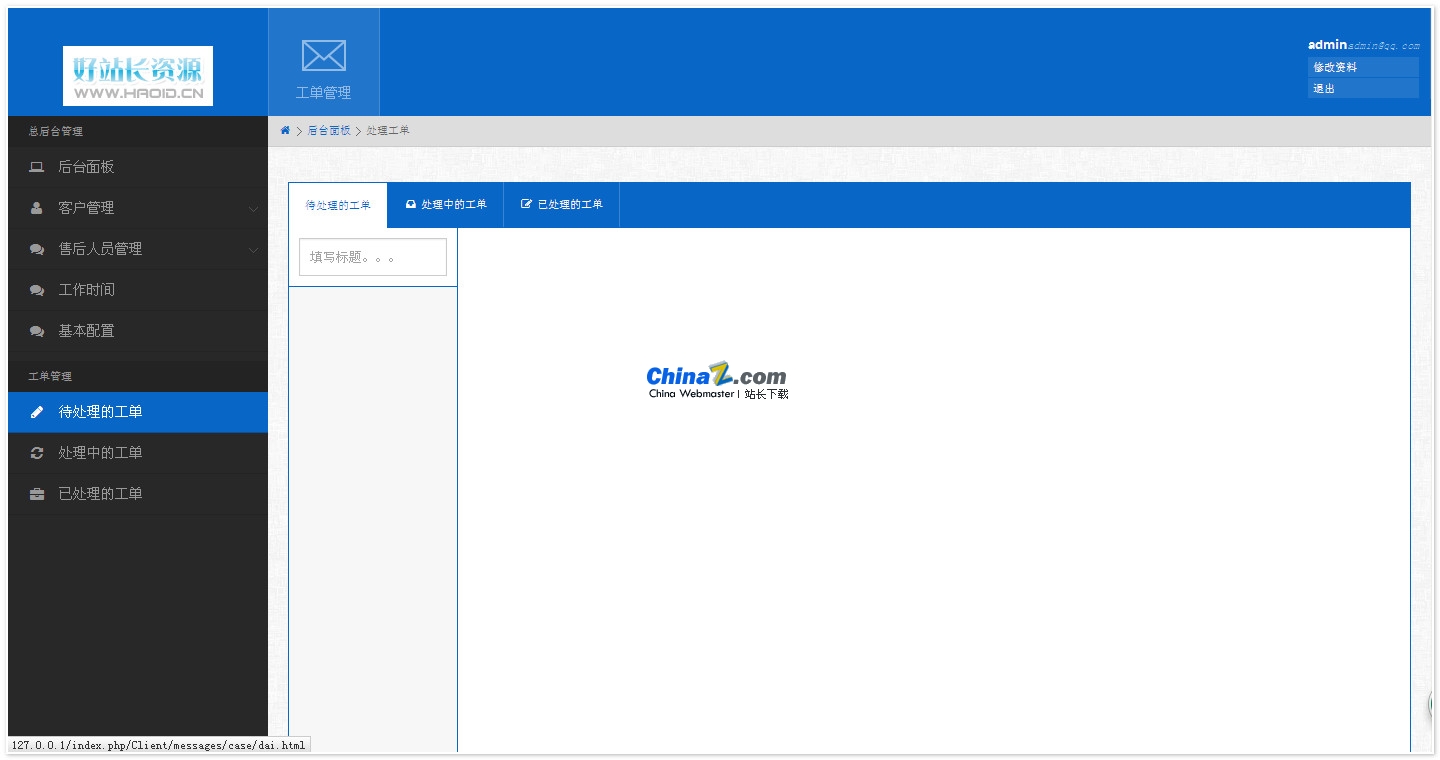Open the 客户管理 sidebar menu
The image size is (1440, 760).
[138, 208]
